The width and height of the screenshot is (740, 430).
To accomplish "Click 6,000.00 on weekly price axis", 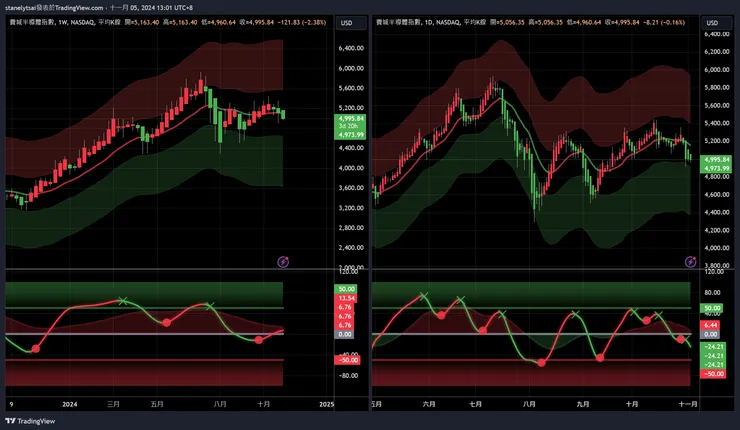I will 351,68.
